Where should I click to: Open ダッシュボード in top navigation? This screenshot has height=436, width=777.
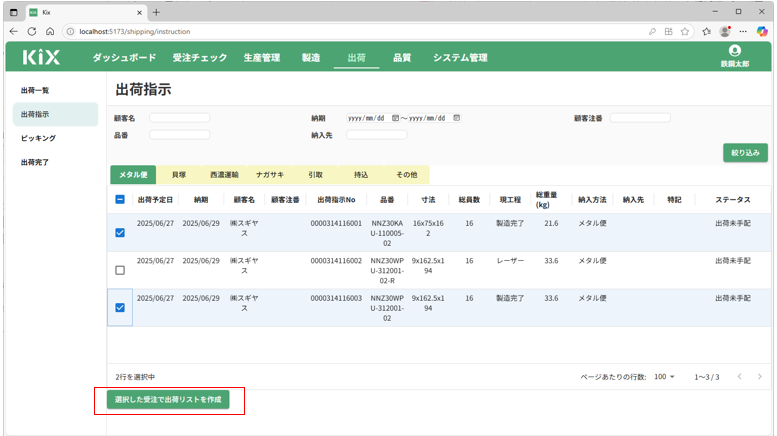click(x=124, y=57)
